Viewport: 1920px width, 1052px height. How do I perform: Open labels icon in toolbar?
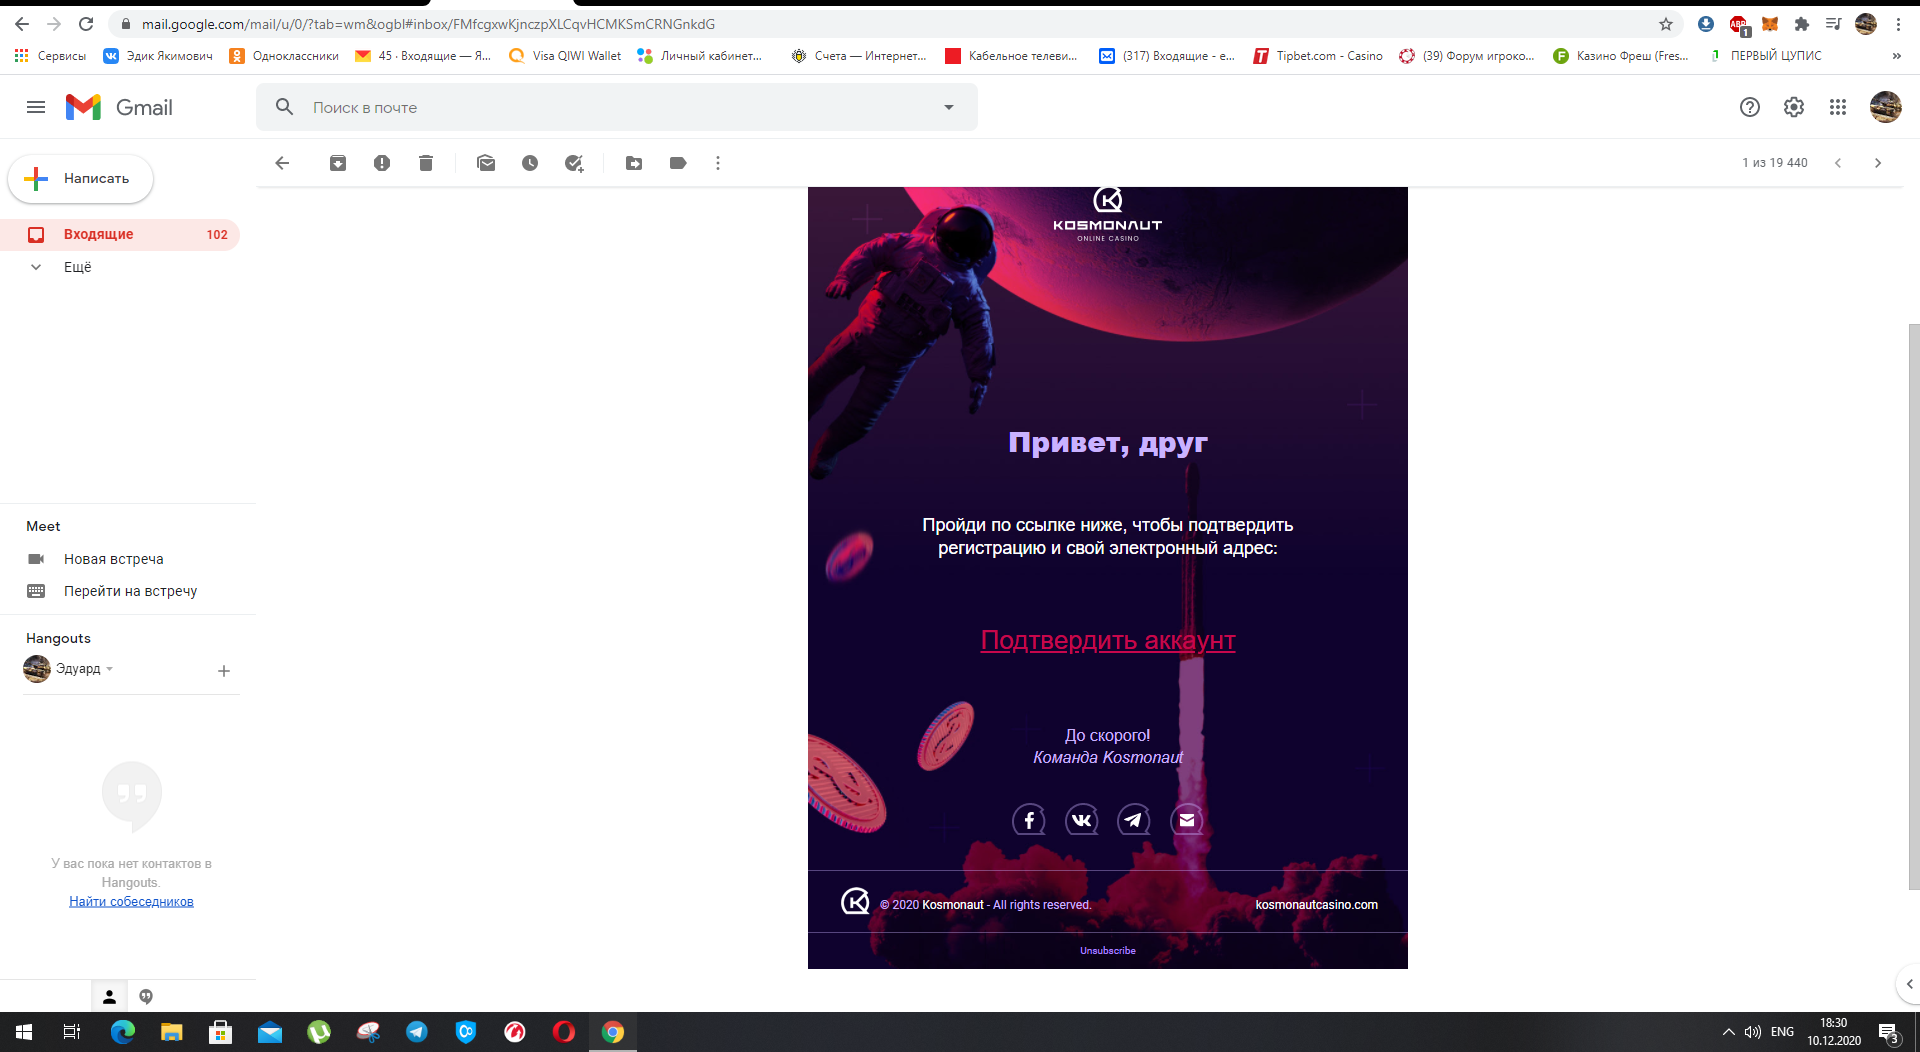(x=678, y=163)
